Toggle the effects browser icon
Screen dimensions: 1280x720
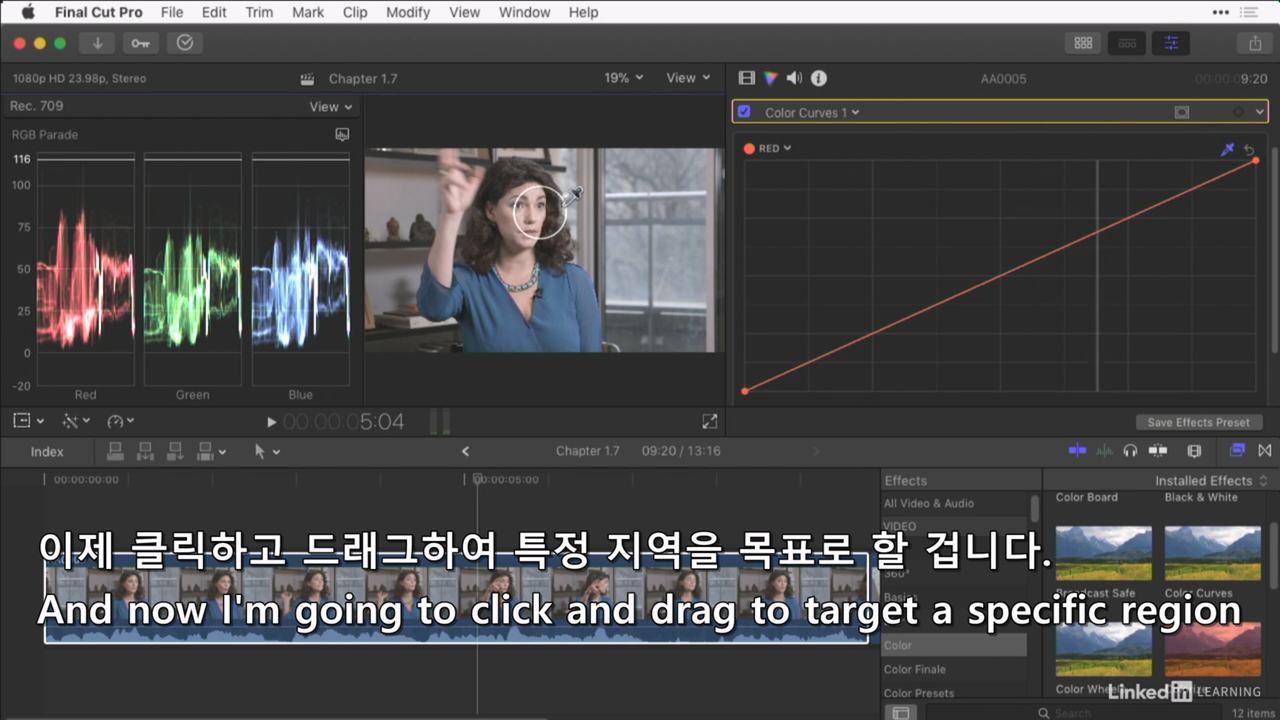(x=1238, y=451)
